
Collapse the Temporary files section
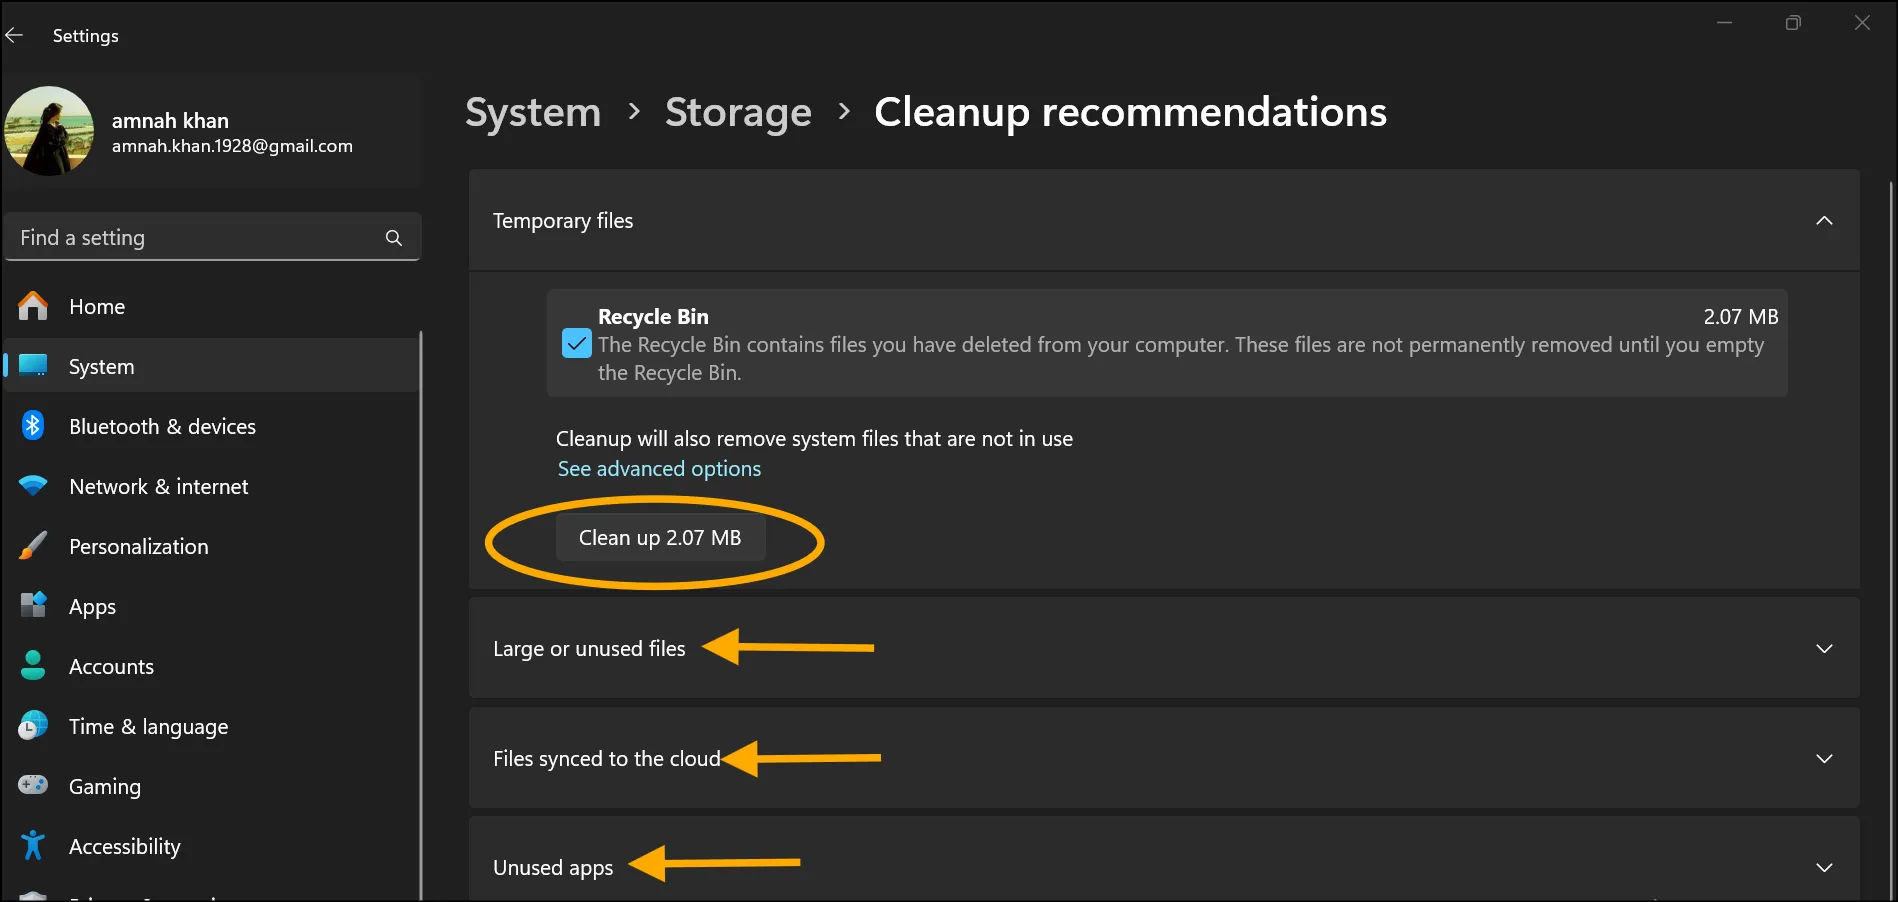click(1824, 220)
